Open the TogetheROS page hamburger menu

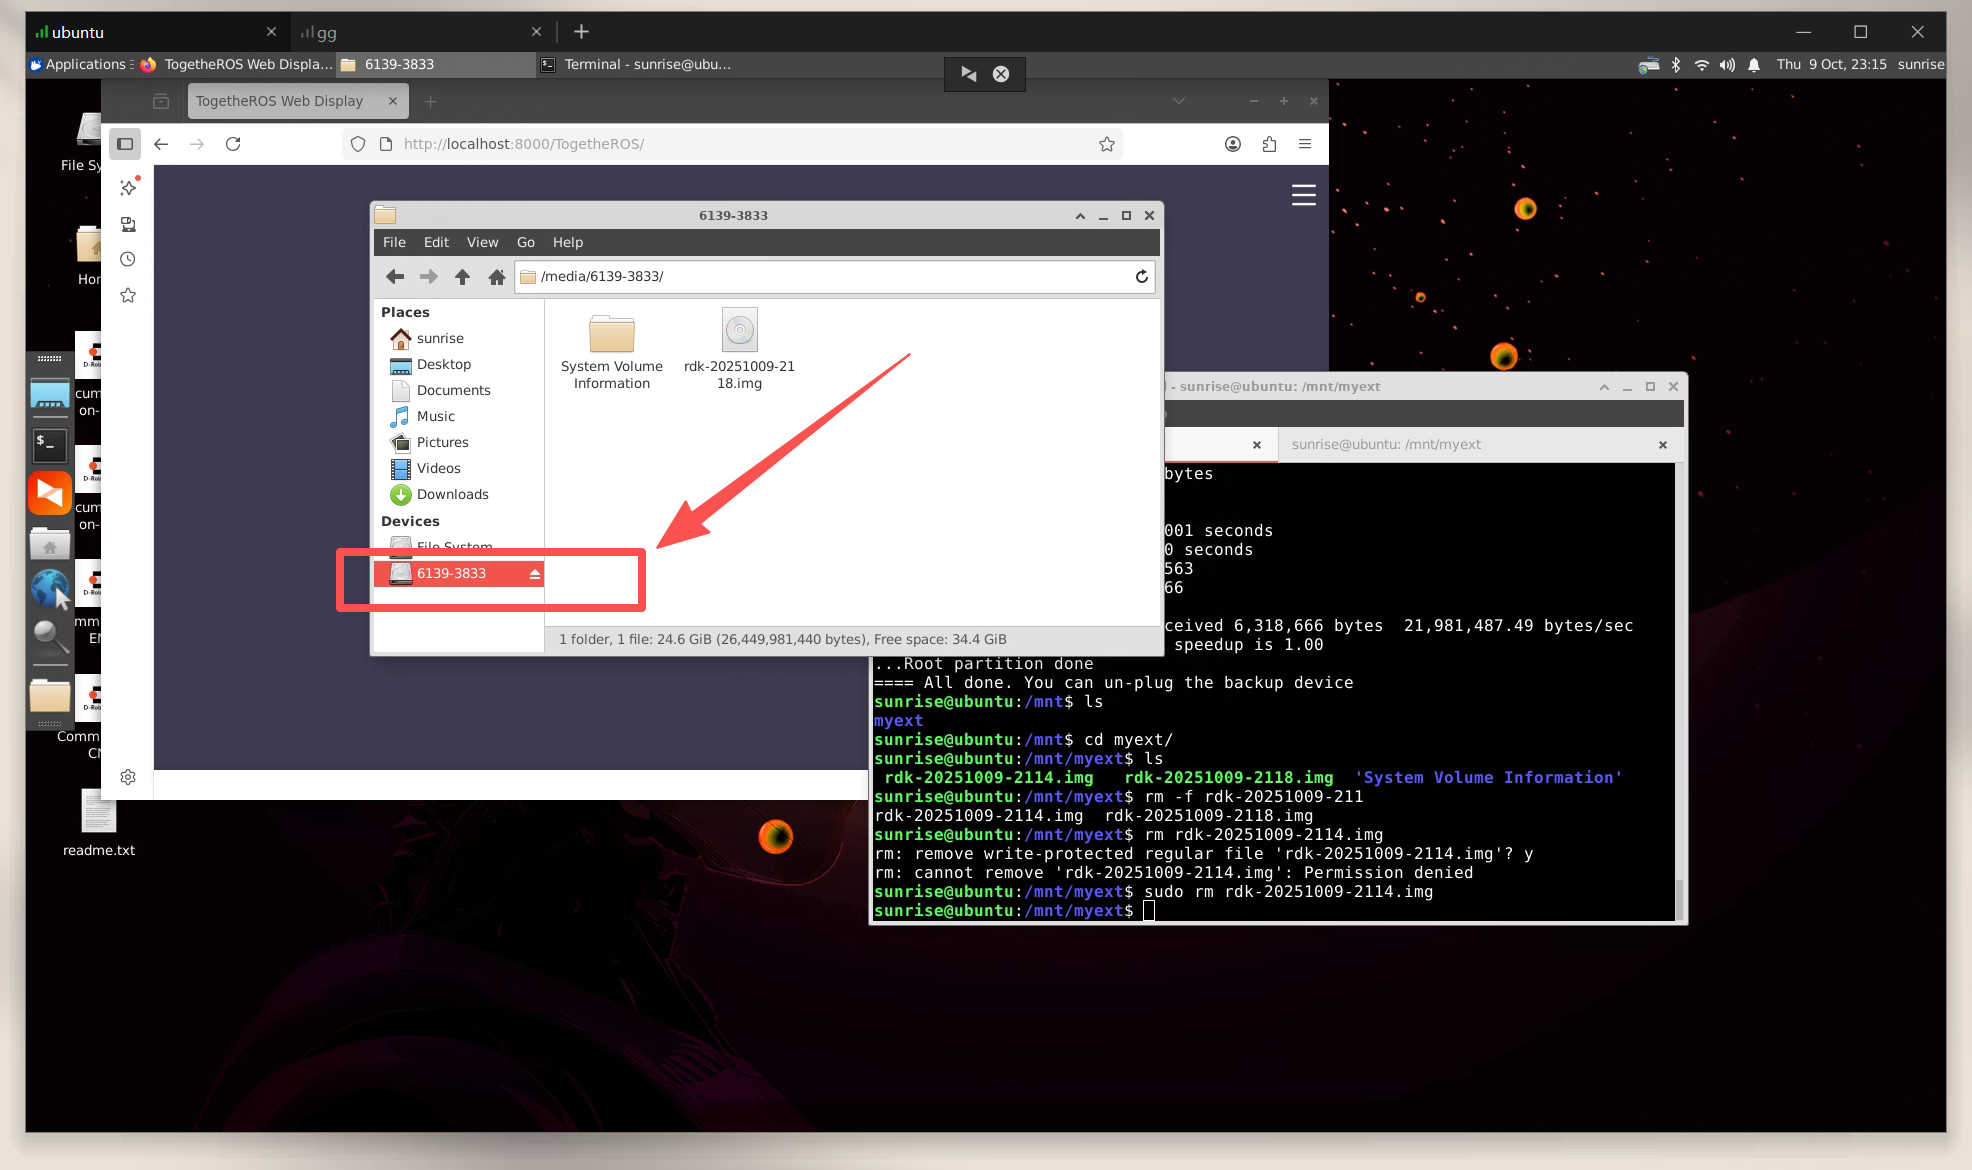1303,195
